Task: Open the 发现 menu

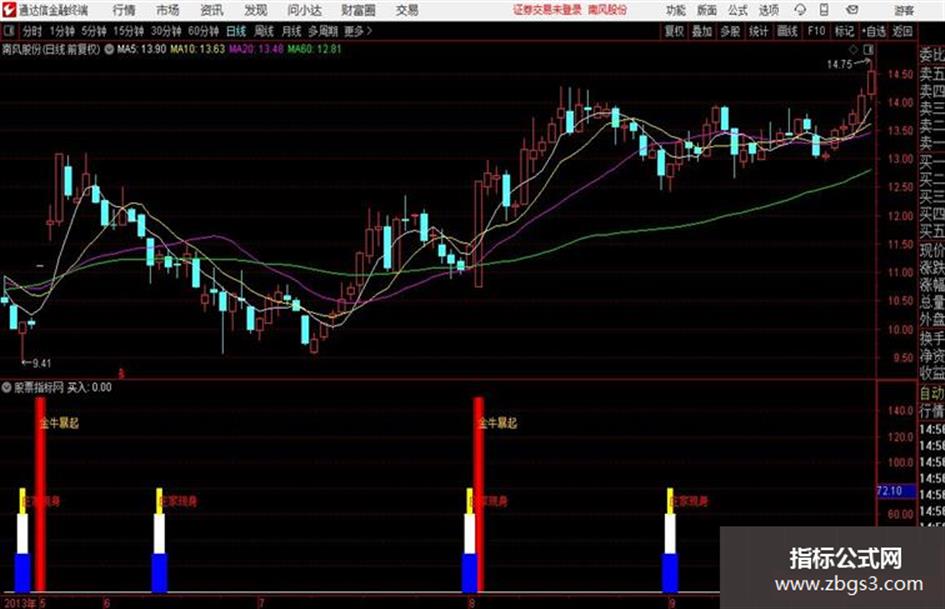Action: [x=256, y=10]
